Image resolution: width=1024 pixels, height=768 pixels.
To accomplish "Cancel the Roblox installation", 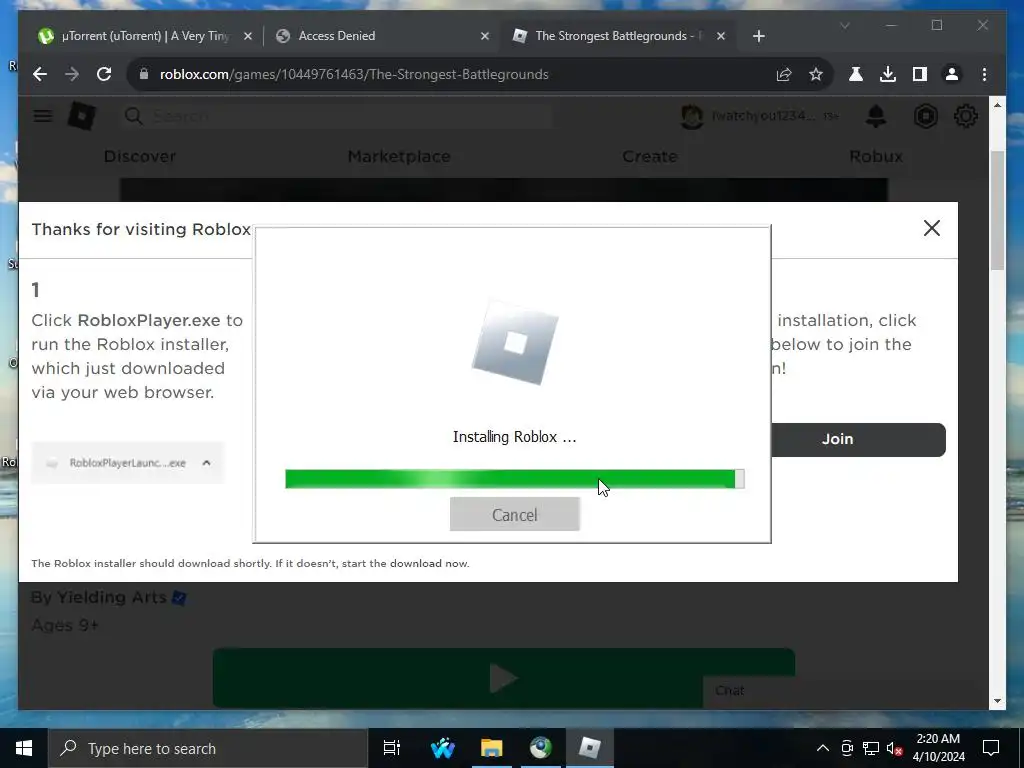I will click(515, 515).
